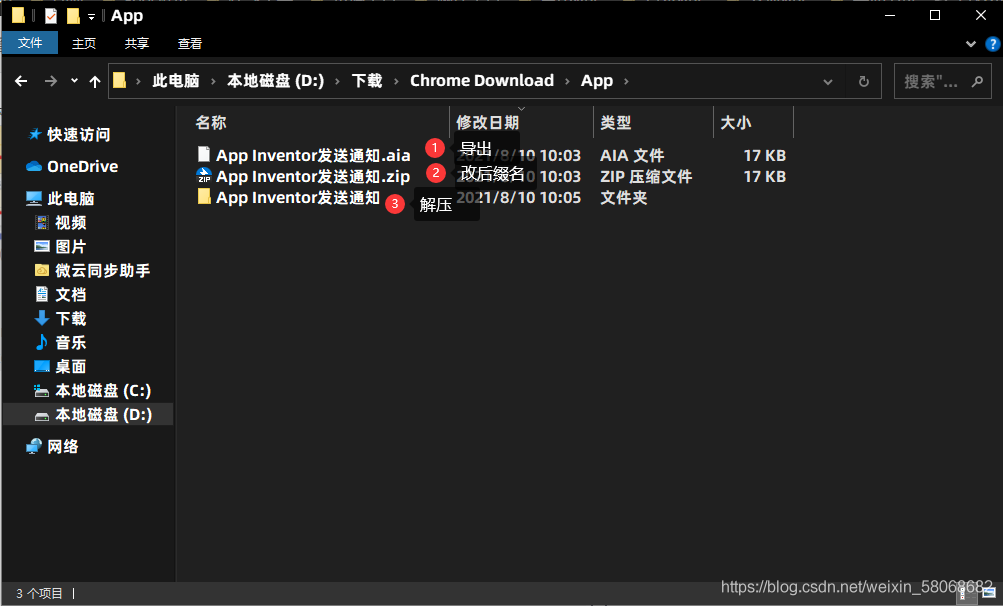Screen dimensions: 1003x606
Task: Click the yellow folder icon in file list
Action: [204, 196]
